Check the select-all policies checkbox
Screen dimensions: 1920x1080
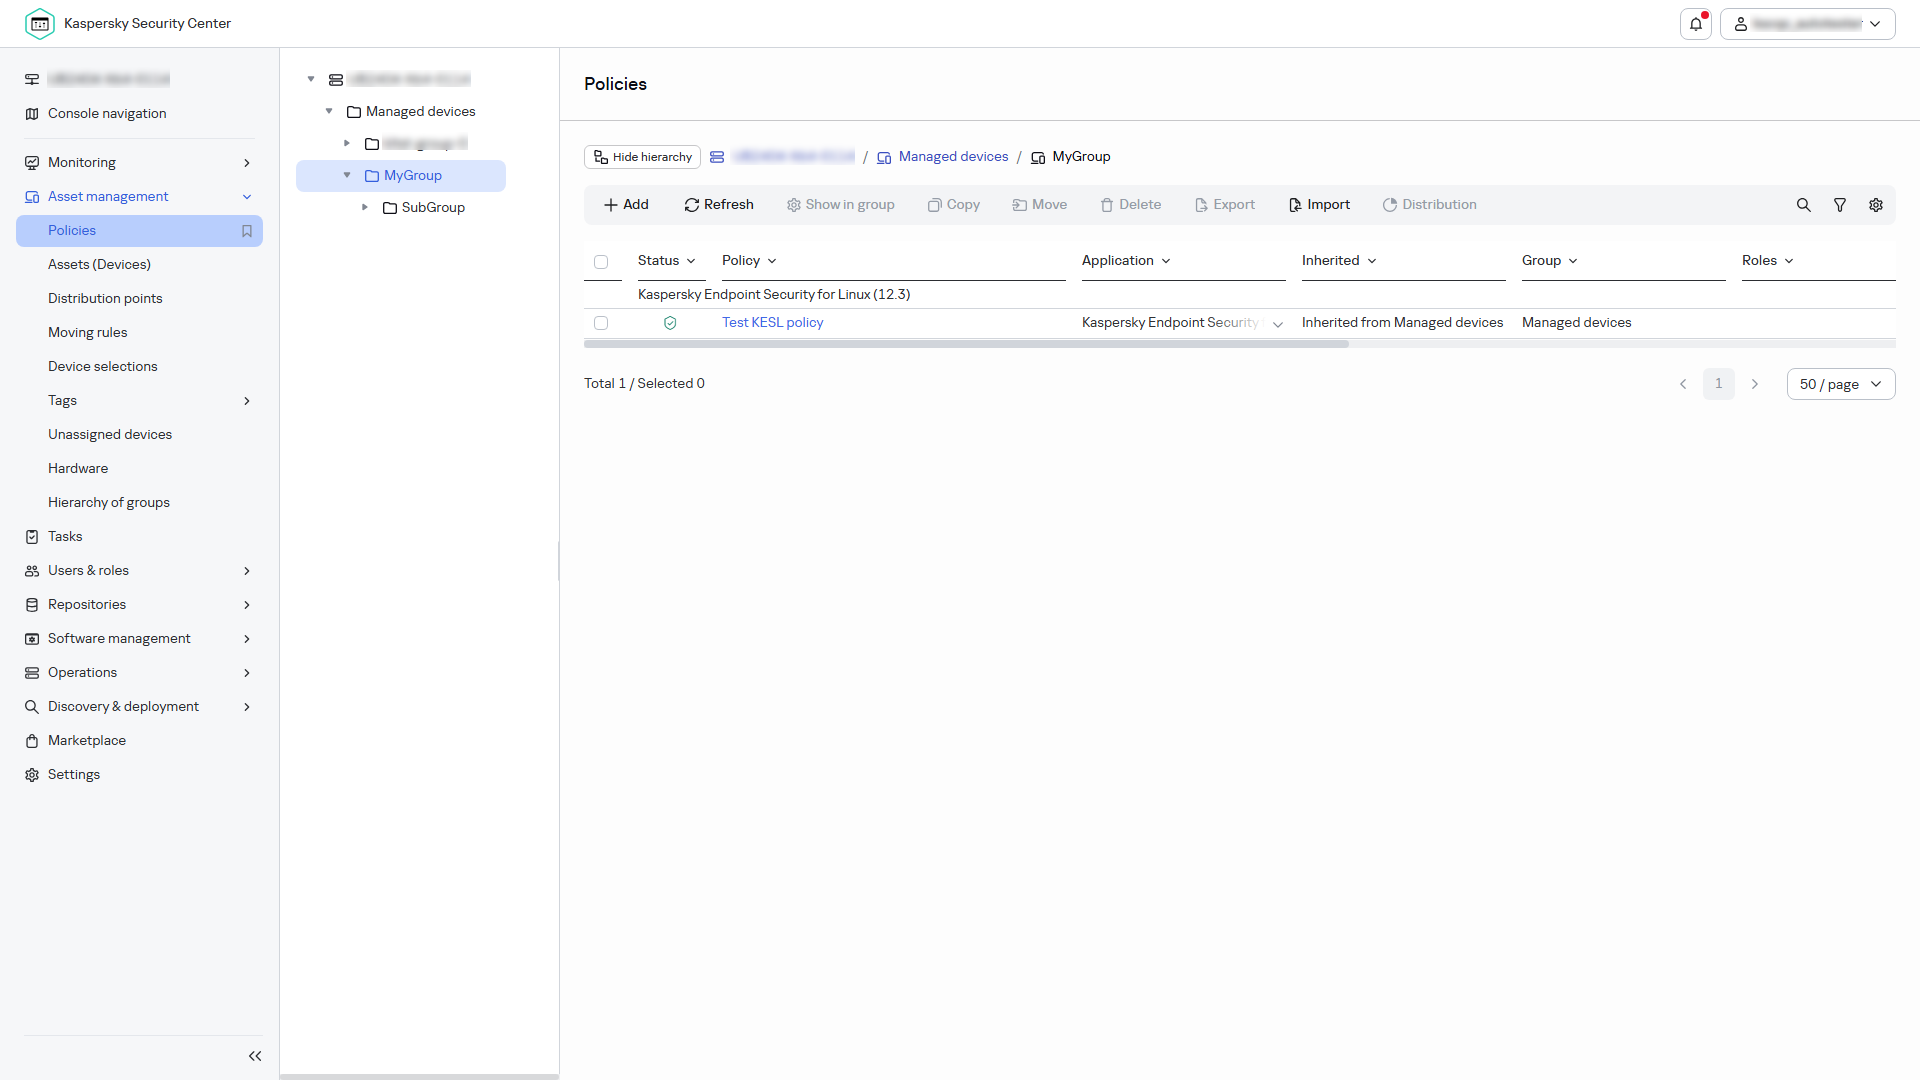tap(601, 262)
